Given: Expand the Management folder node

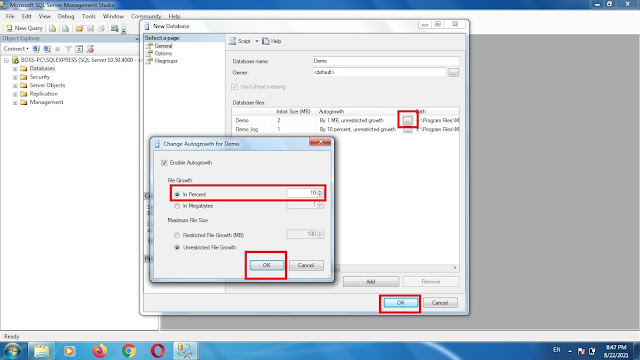Looking at the screenshot, I should click(x=15, y=102).
